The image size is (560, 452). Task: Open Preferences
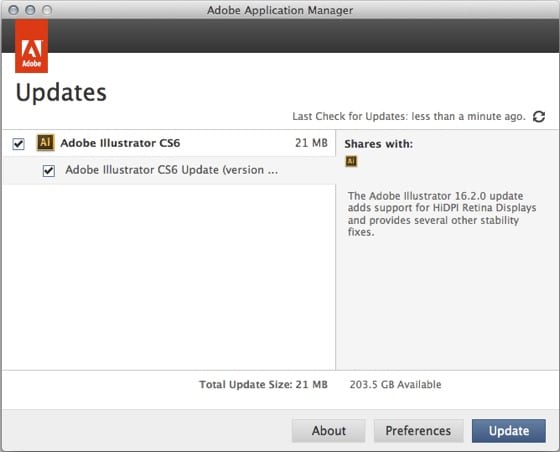coord(418,431)
